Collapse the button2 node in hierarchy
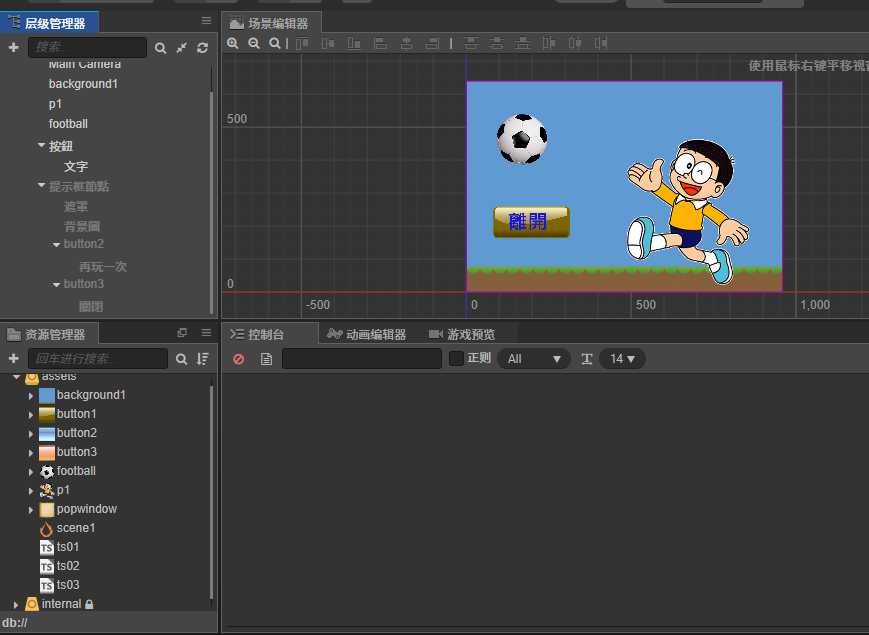This screenshot has height=635, width=869. pos(56,244)
